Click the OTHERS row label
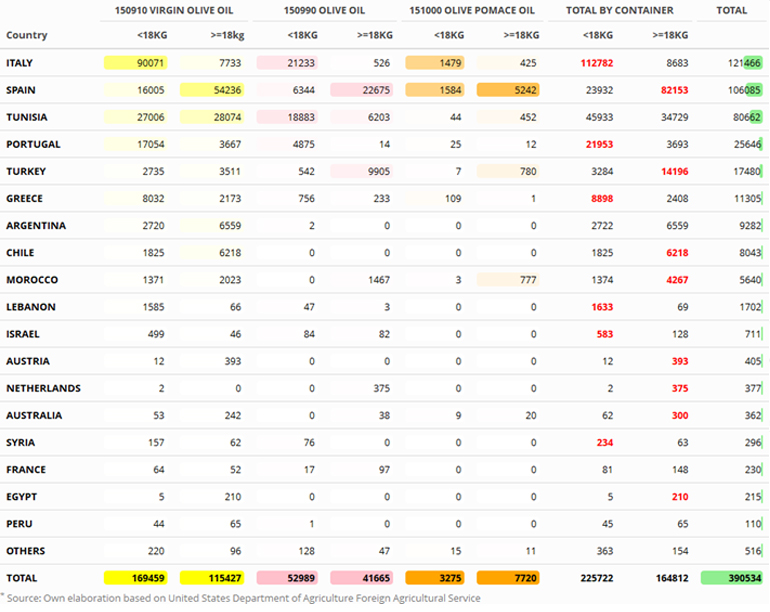 pyautogui.click(x=25, y=551)
